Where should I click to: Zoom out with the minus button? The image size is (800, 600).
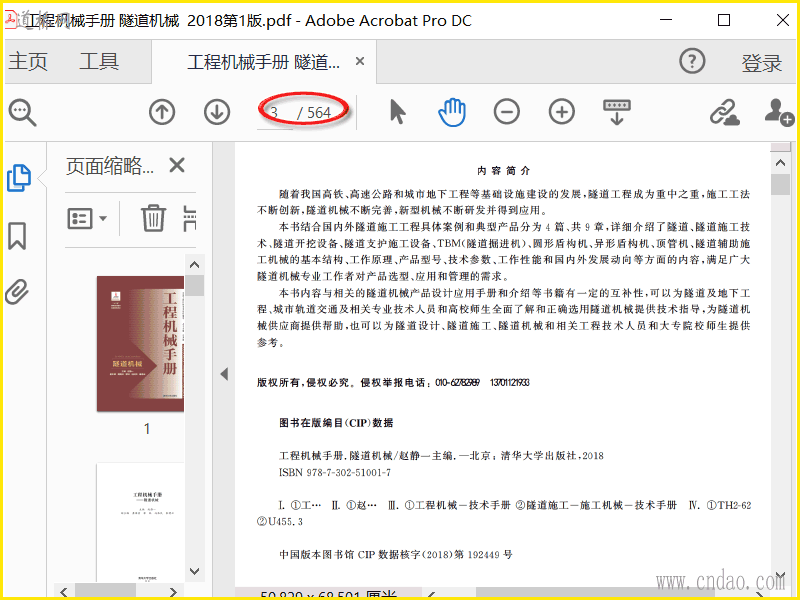[x=507, y=112]
